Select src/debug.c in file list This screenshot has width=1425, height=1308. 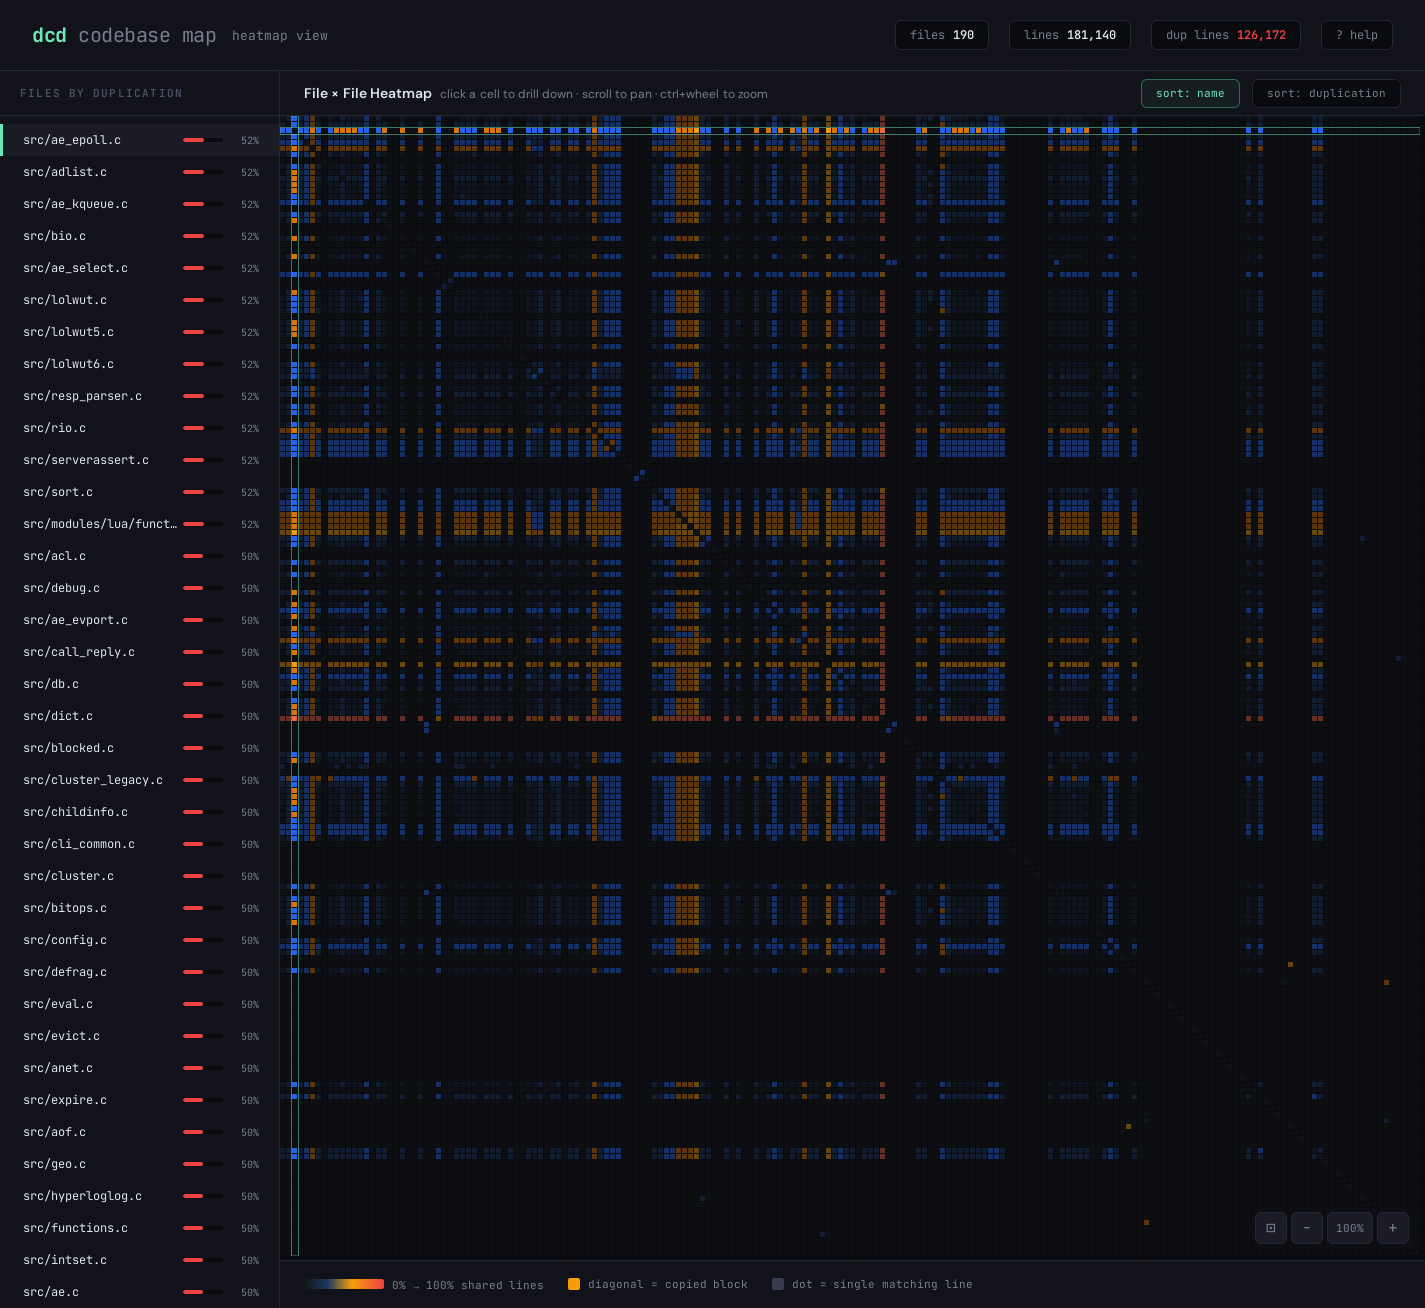[x=140, y=588]
